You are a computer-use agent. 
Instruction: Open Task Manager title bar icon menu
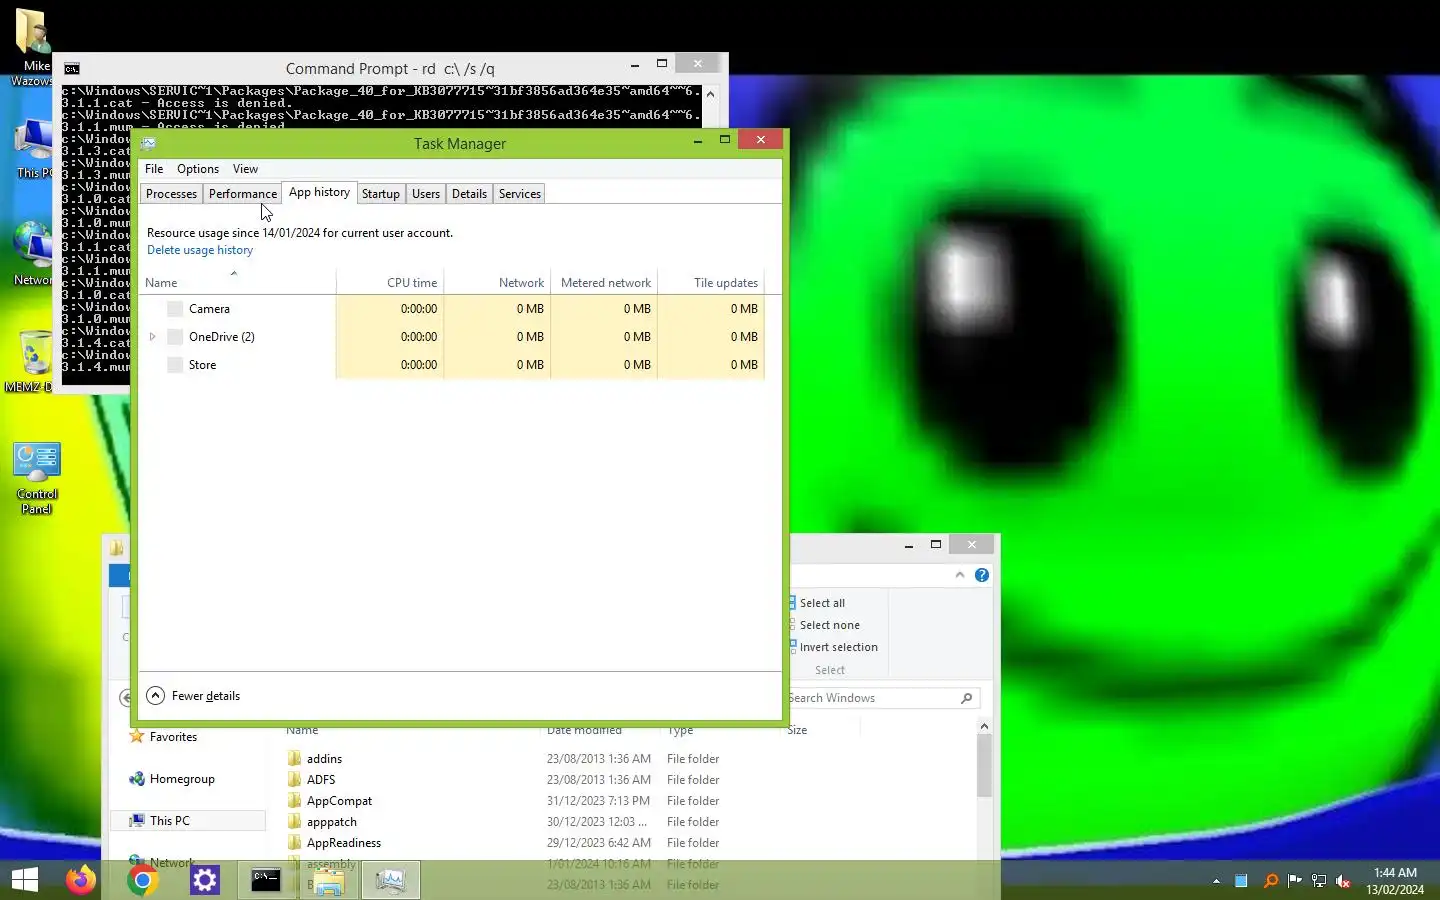[x=149, y=143]
